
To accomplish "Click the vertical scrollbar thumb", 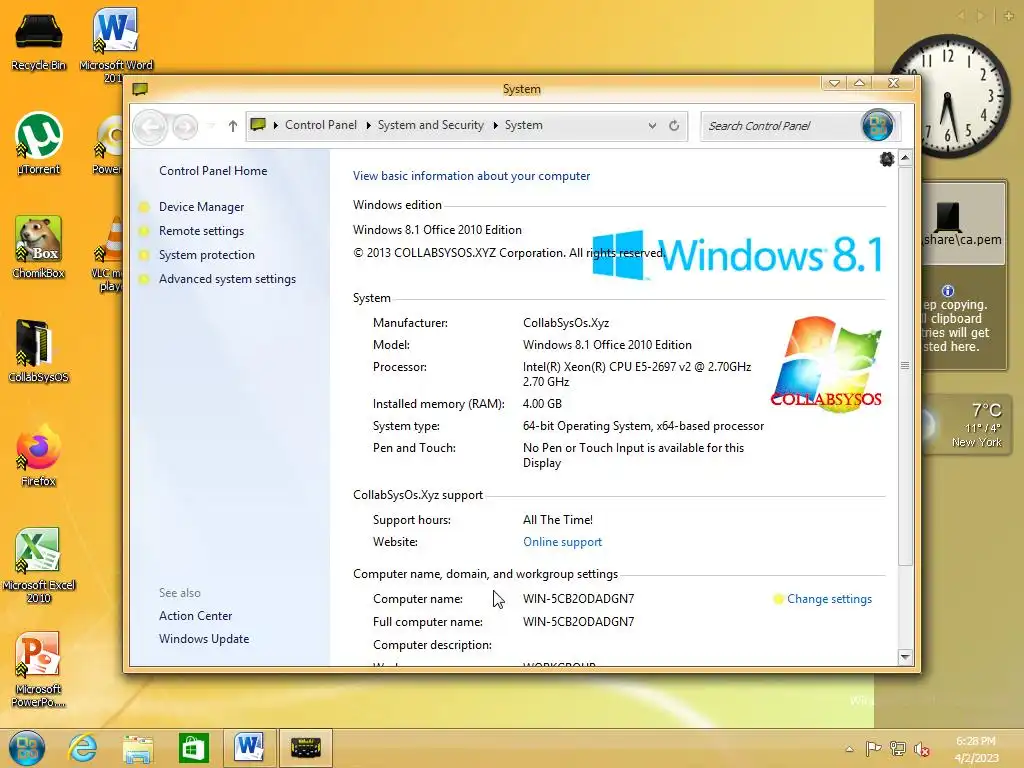I will point(905,366).
